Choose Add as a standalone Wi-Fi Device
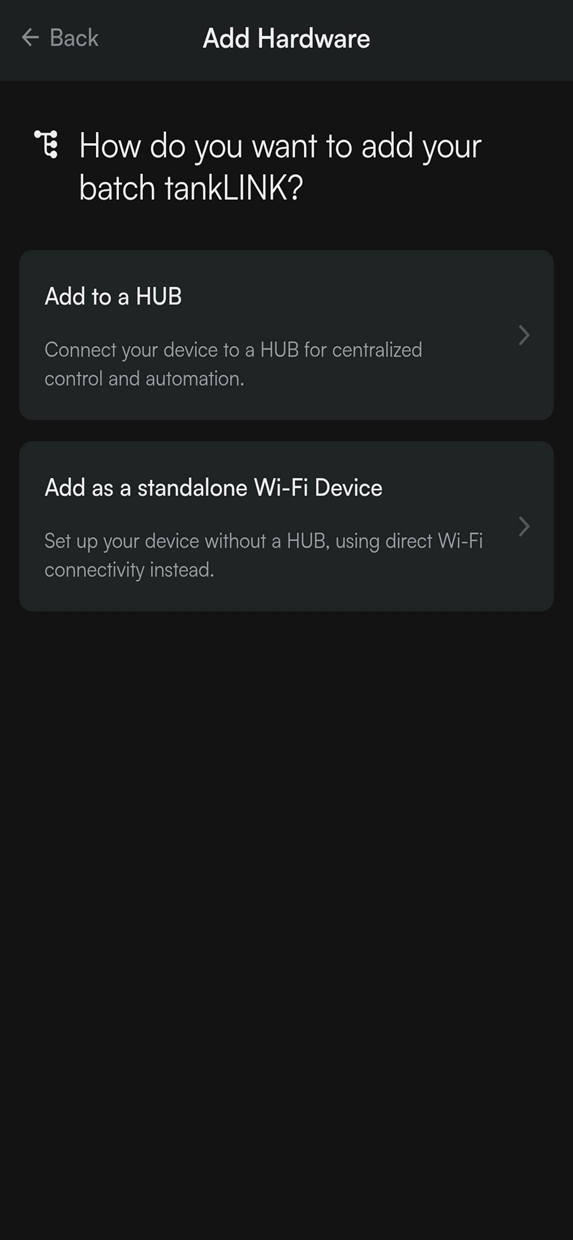This screenshot has height=1240, width=573. tap(286, 526)
